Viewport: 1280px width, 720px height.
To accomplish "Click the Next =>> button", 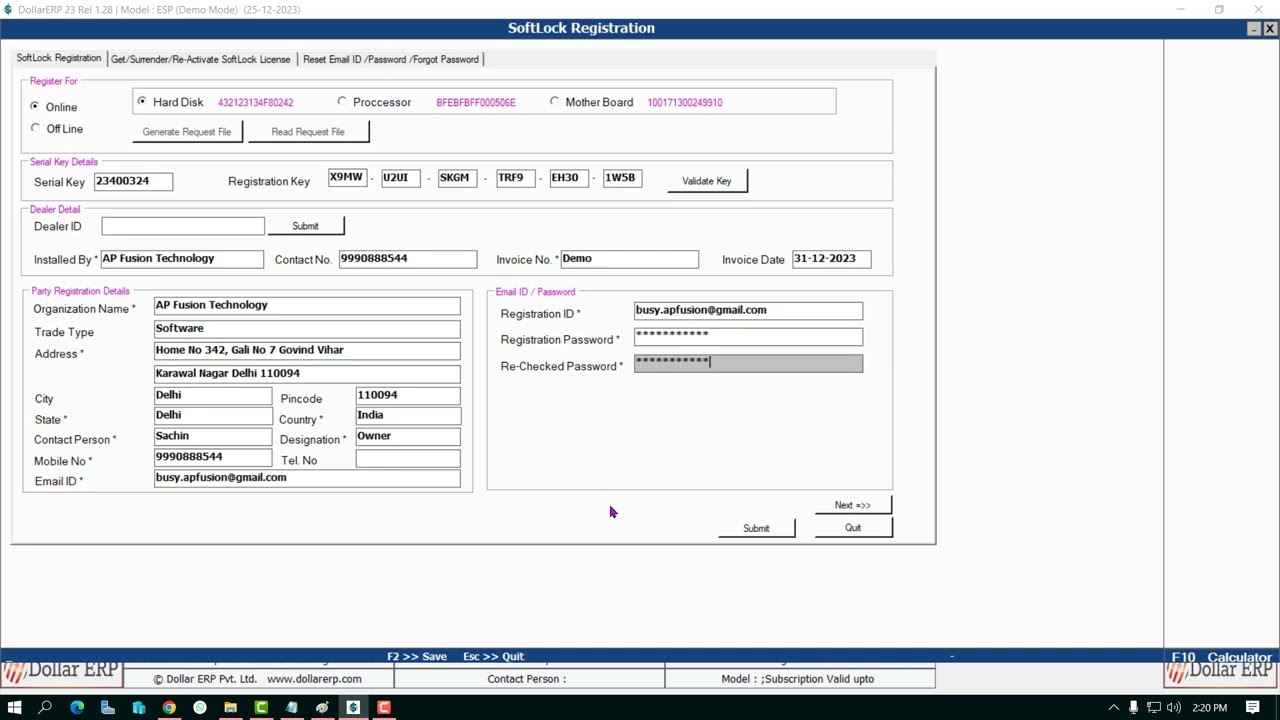I will [853, 505].
